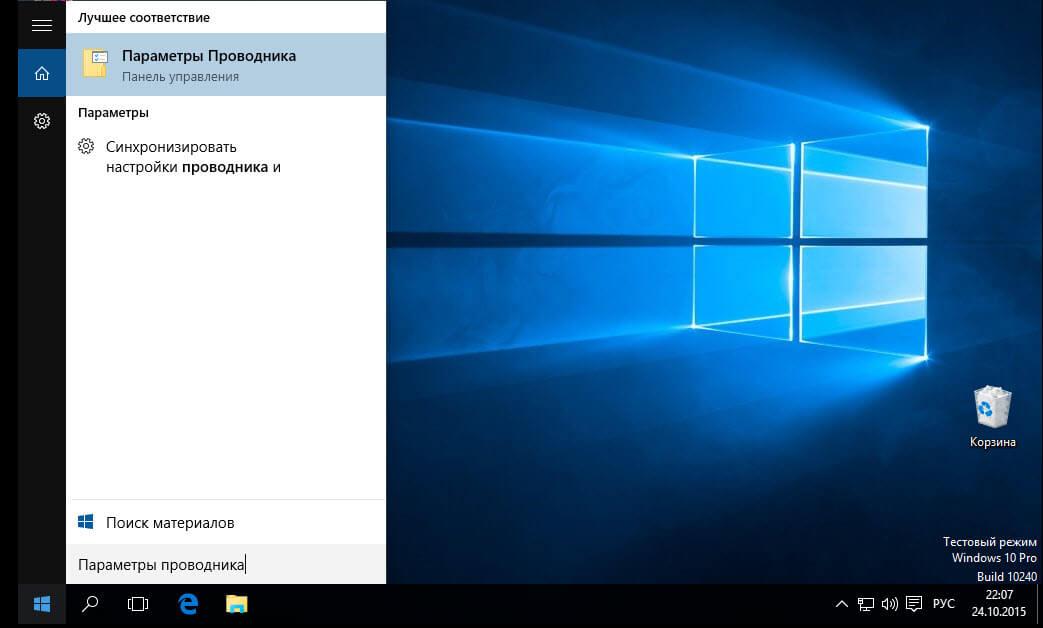
Task: Click Панель управления subtitle text
Action: (180, 77)
